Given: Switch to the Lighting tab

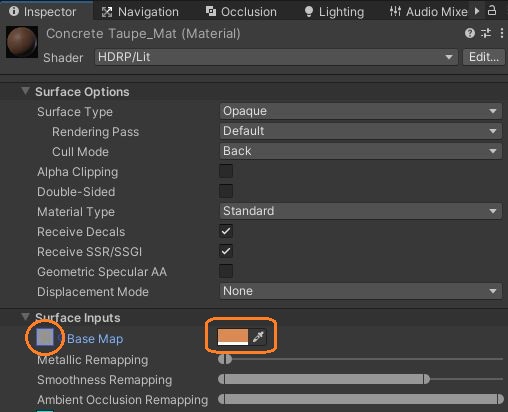Looking at the screenshot, I should [x=334, y=12].
